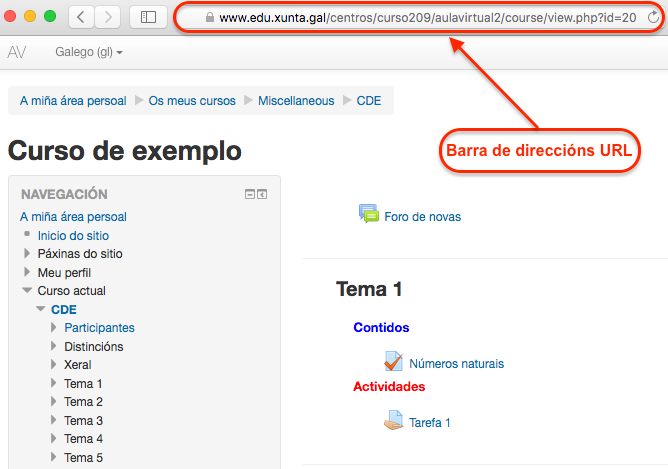668x469 pixels.
Task: Open 'Tarefa 1' assignment link
Action: click(x=429, y=423)
